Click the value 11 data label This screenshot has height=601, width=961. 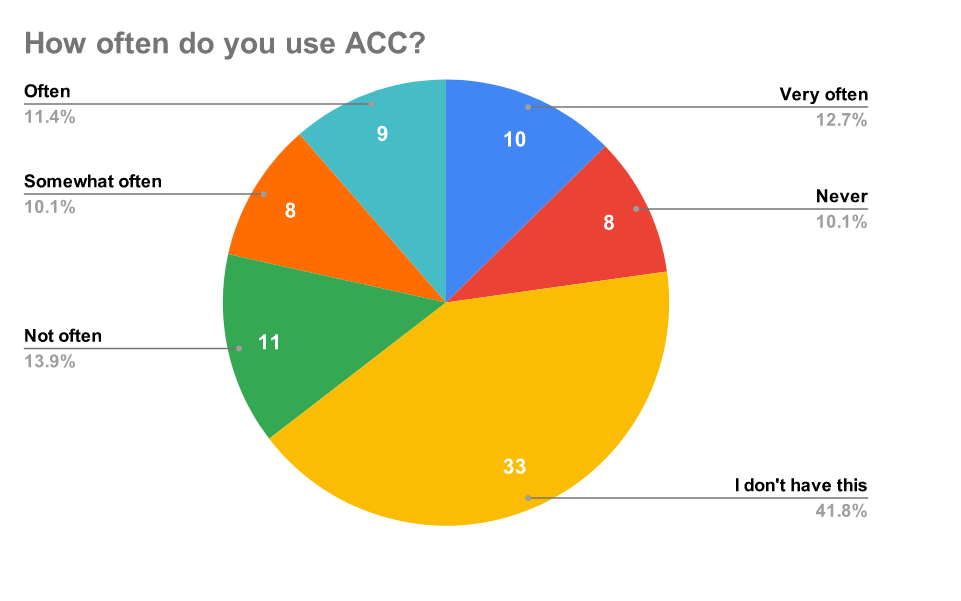pyautogui.click(x=268, y=342)
